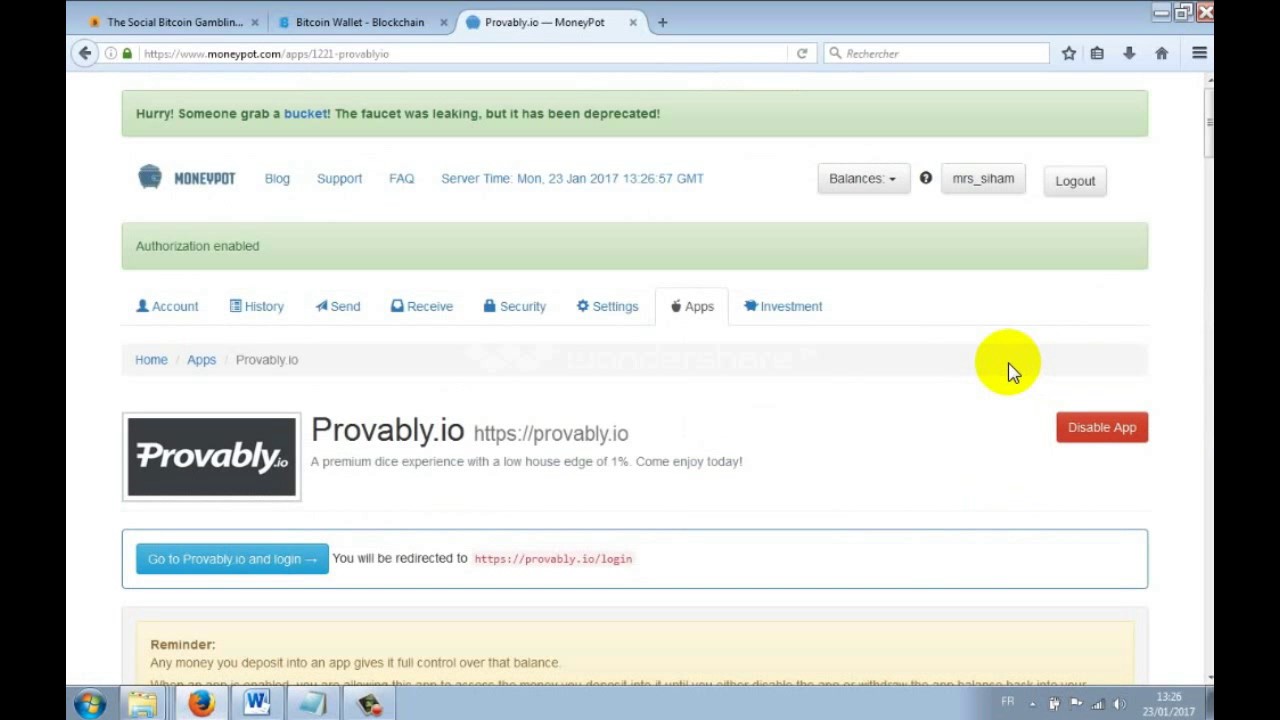
Task: Click Go to Provably.io and login button
Action: point(232,559)
